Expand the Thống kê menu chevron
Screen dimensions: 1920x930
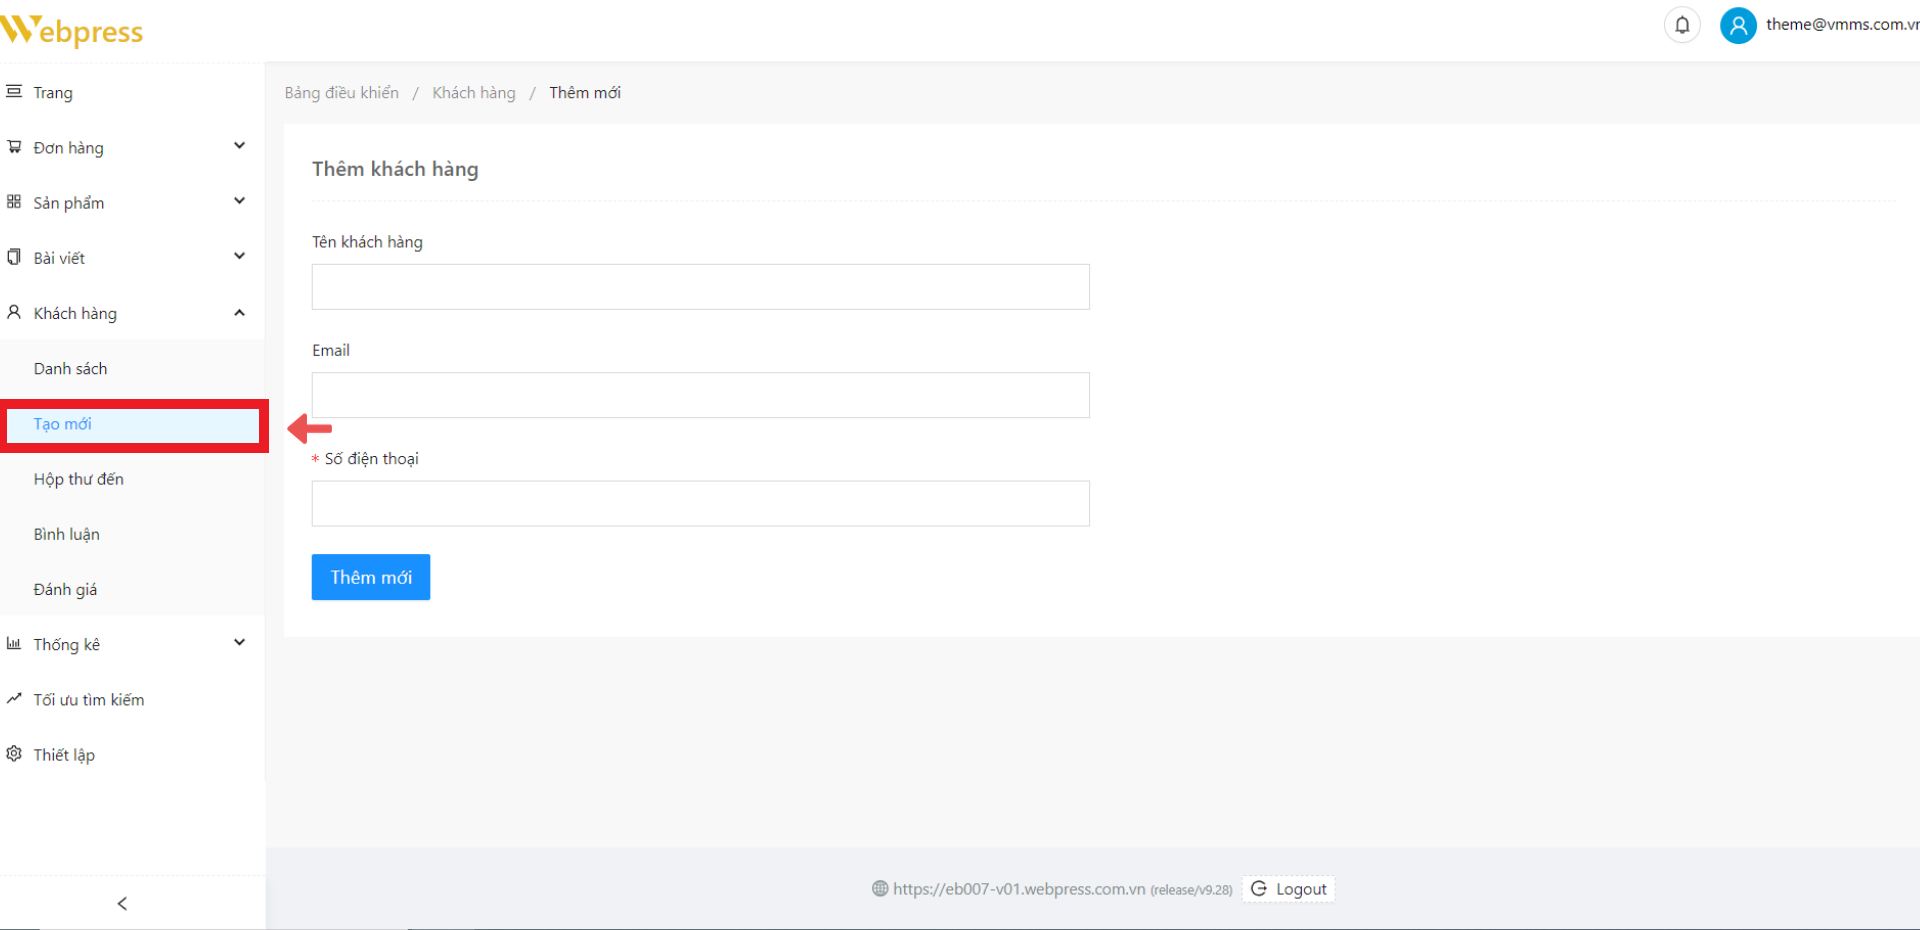[239, 643]
